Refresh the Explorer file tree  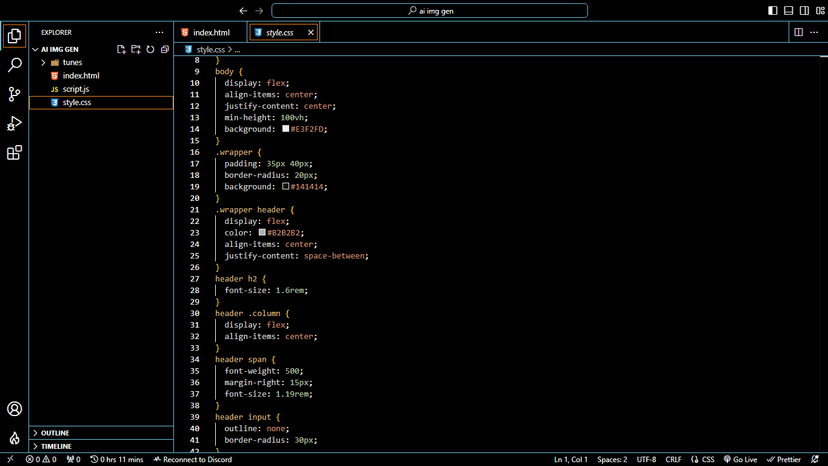tap(150, 49)
